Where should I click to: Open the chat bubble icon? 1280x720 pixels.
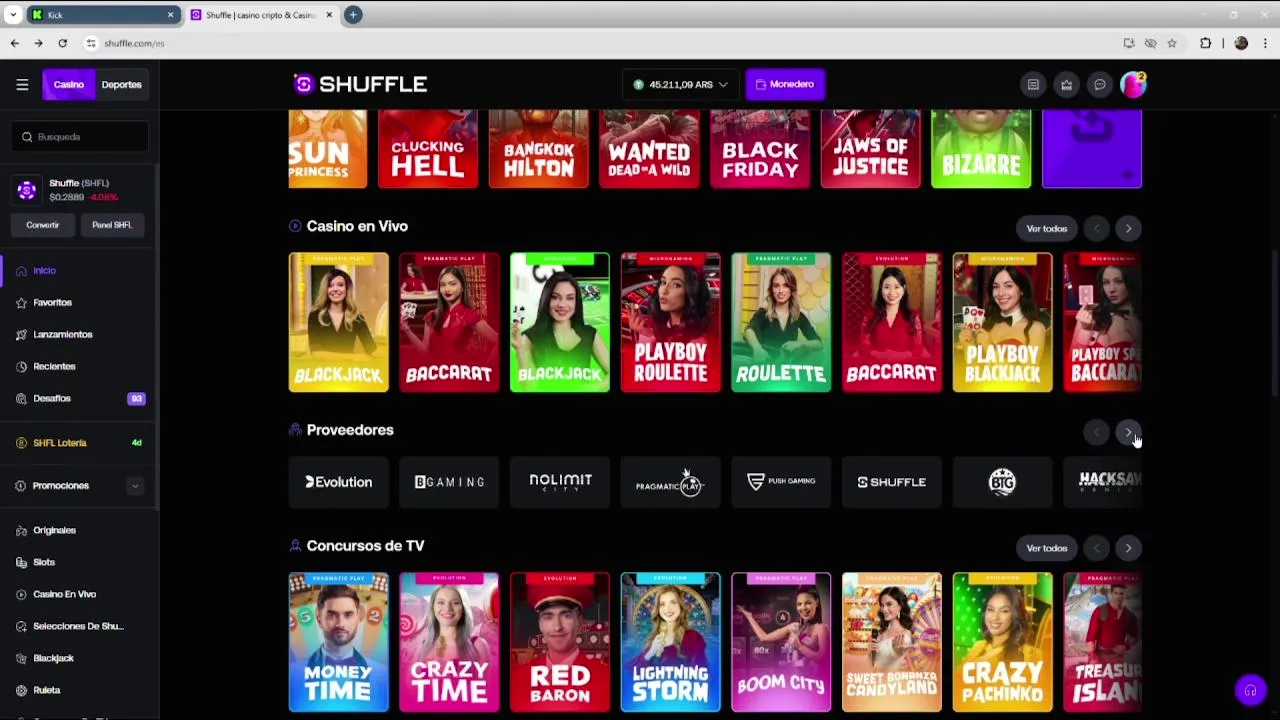pyautogui.click(x=1099, y=85)
